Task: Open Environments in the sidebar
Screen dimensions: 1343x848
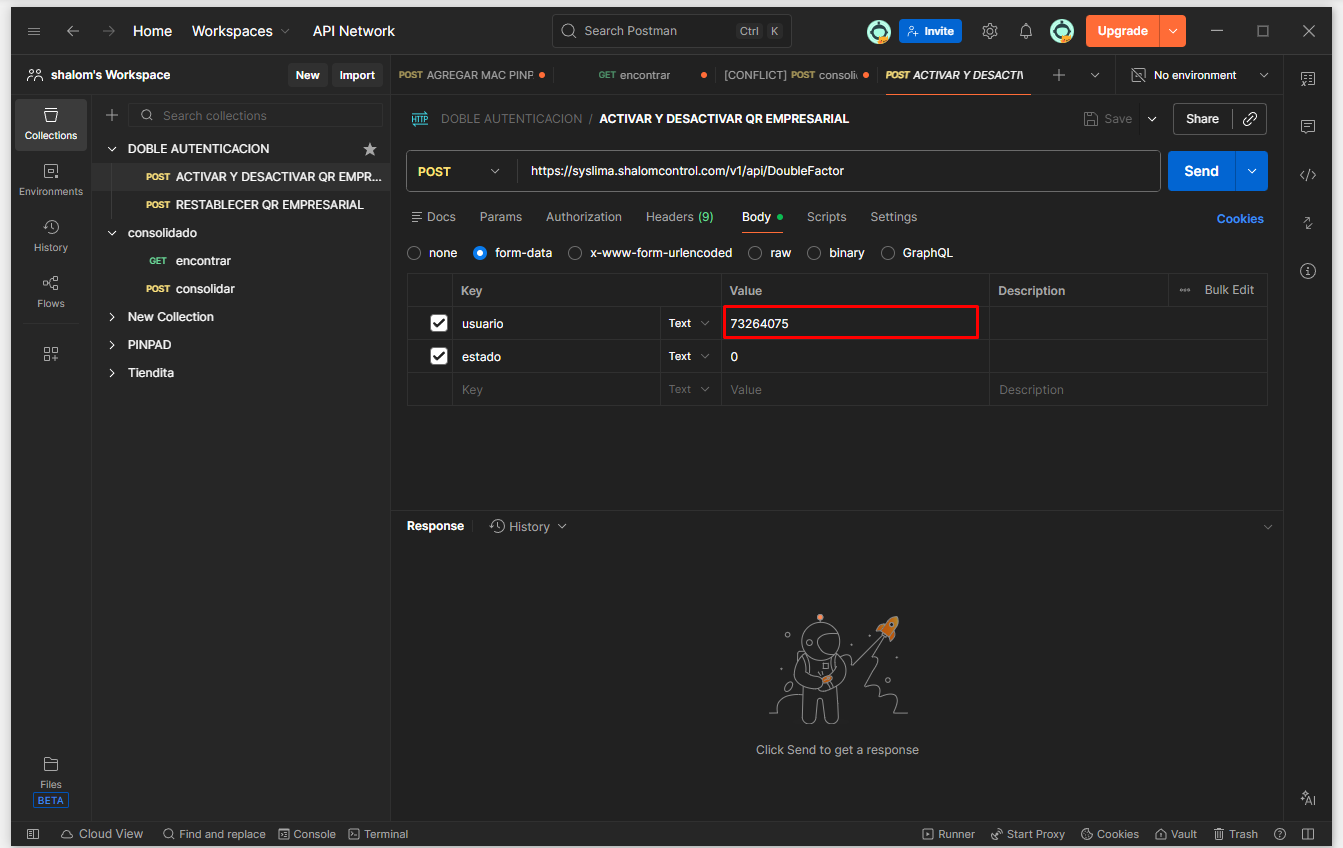Action: click(51, 179)
